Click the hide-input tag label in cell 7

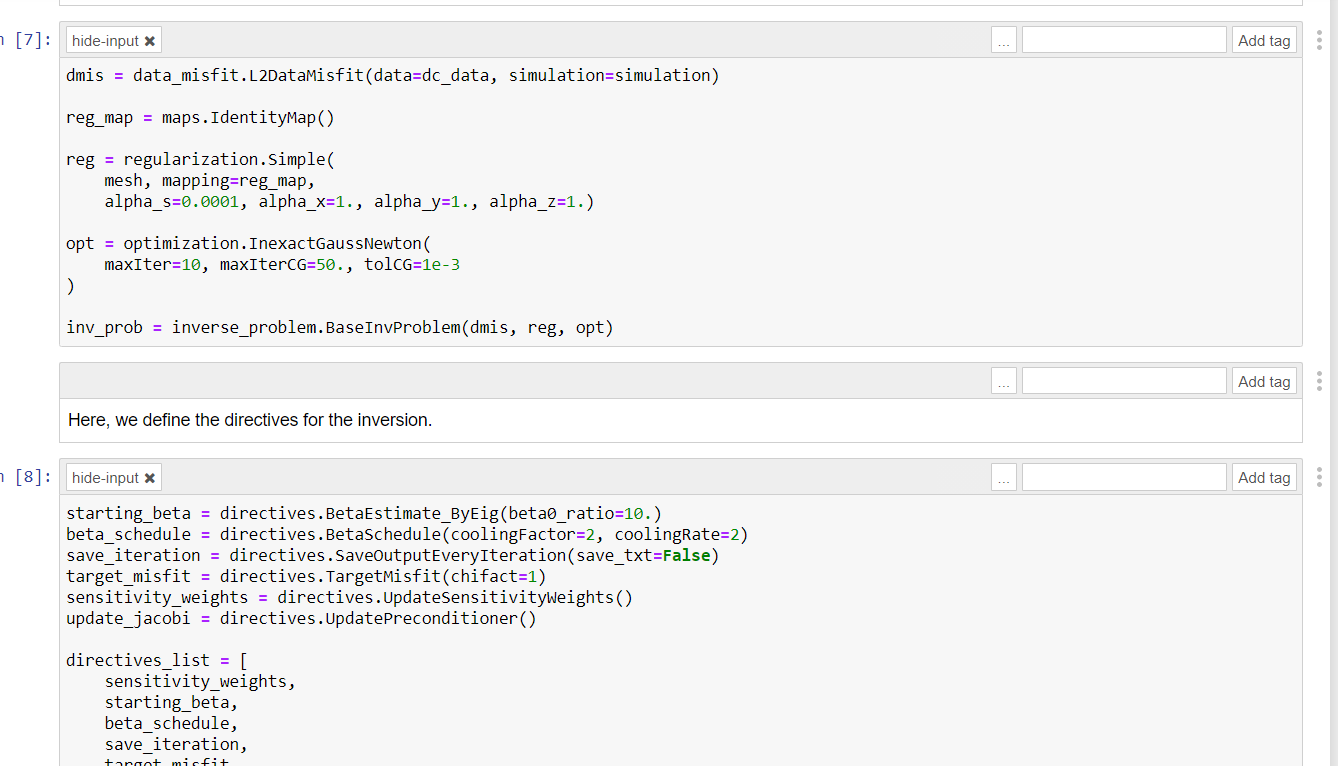coord(105,41)
